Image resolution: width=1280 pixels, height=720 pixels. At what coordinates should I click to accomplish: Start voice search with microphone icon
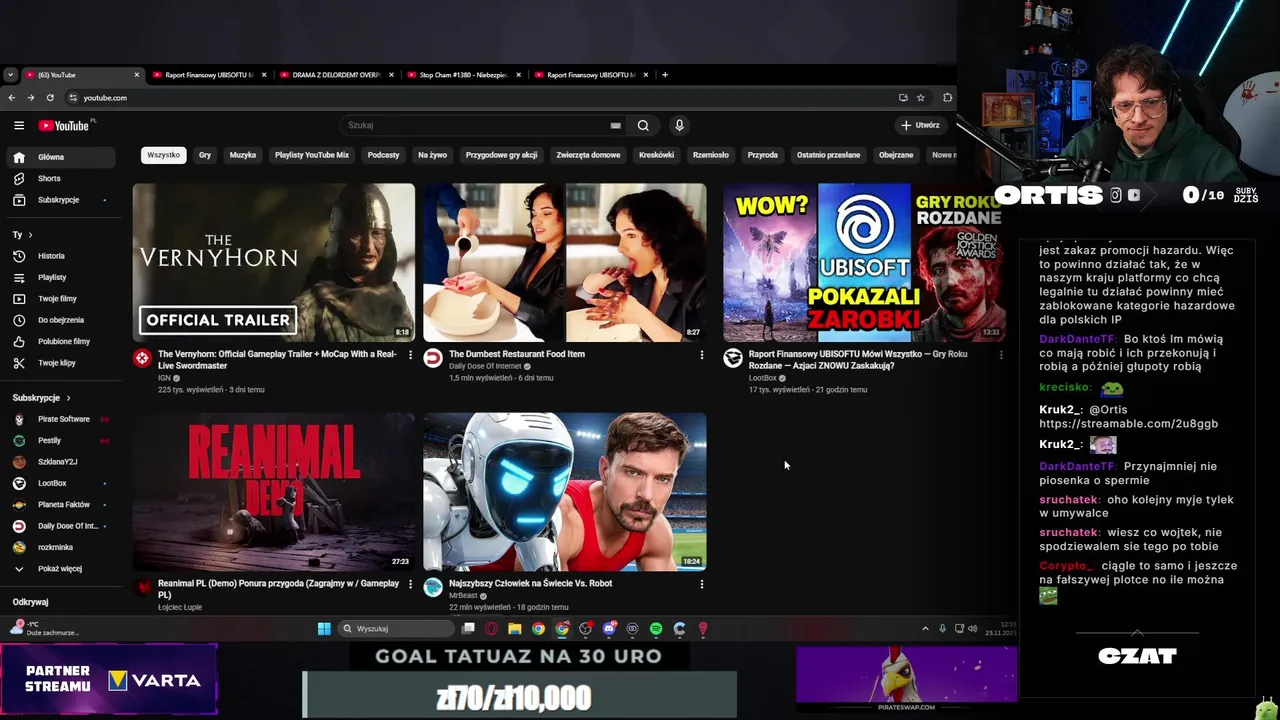679,125
